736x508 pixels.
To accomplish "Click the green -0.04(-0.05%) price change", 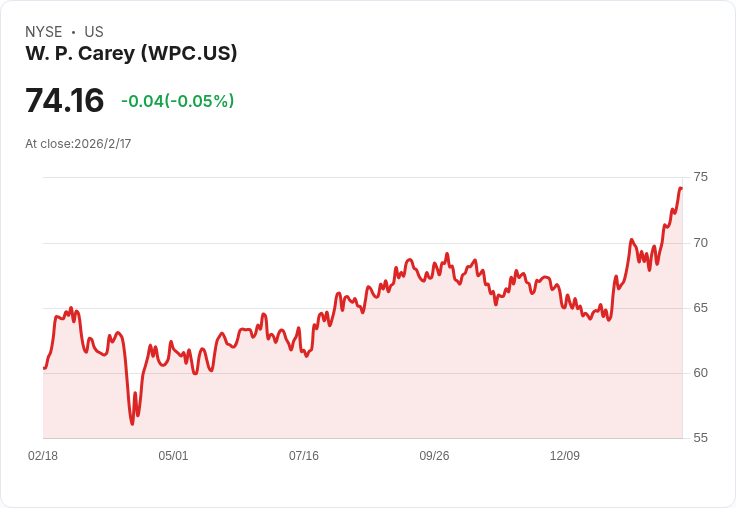I will [177, 101].
